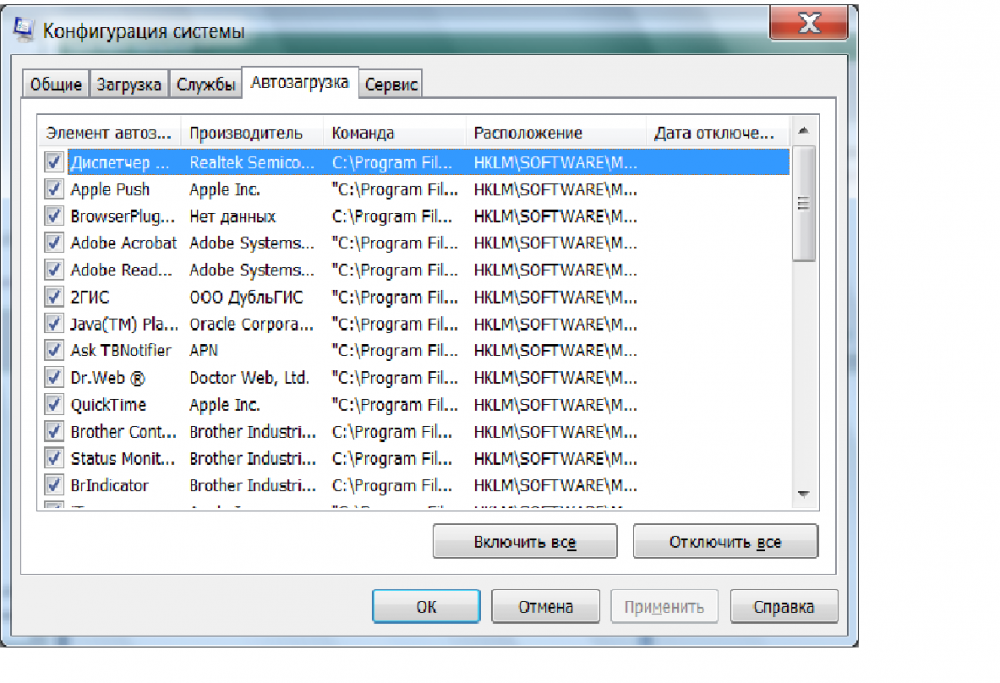
Task: Click the startup list scrollbar thumb
Action: [804, 203]
